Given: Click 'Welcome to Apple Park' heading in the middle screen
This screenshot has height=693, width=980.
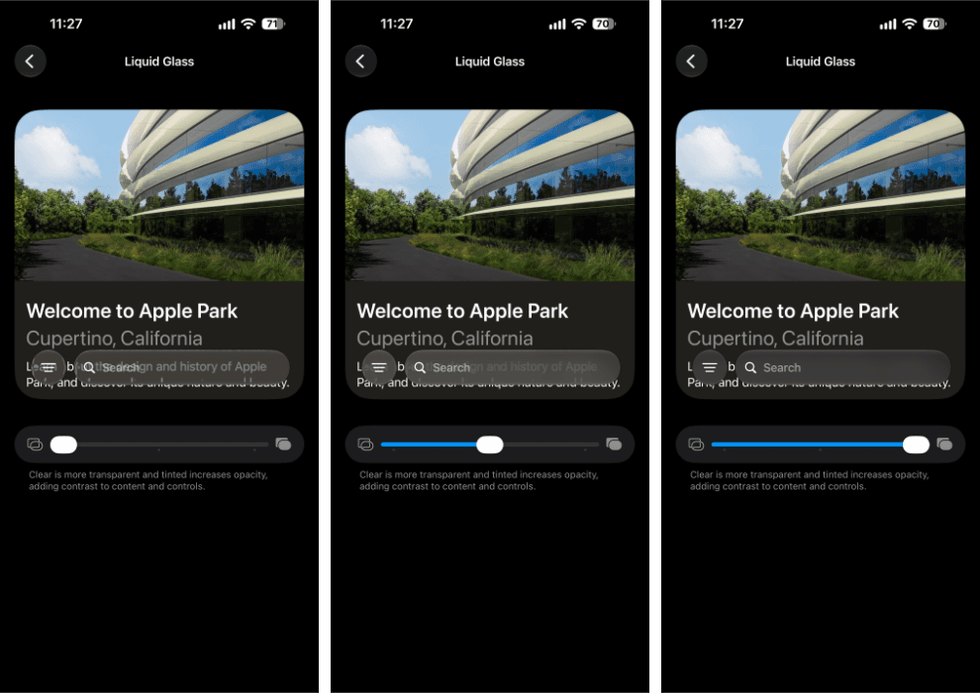Looking at the screenshot, I should click(462, 311).
